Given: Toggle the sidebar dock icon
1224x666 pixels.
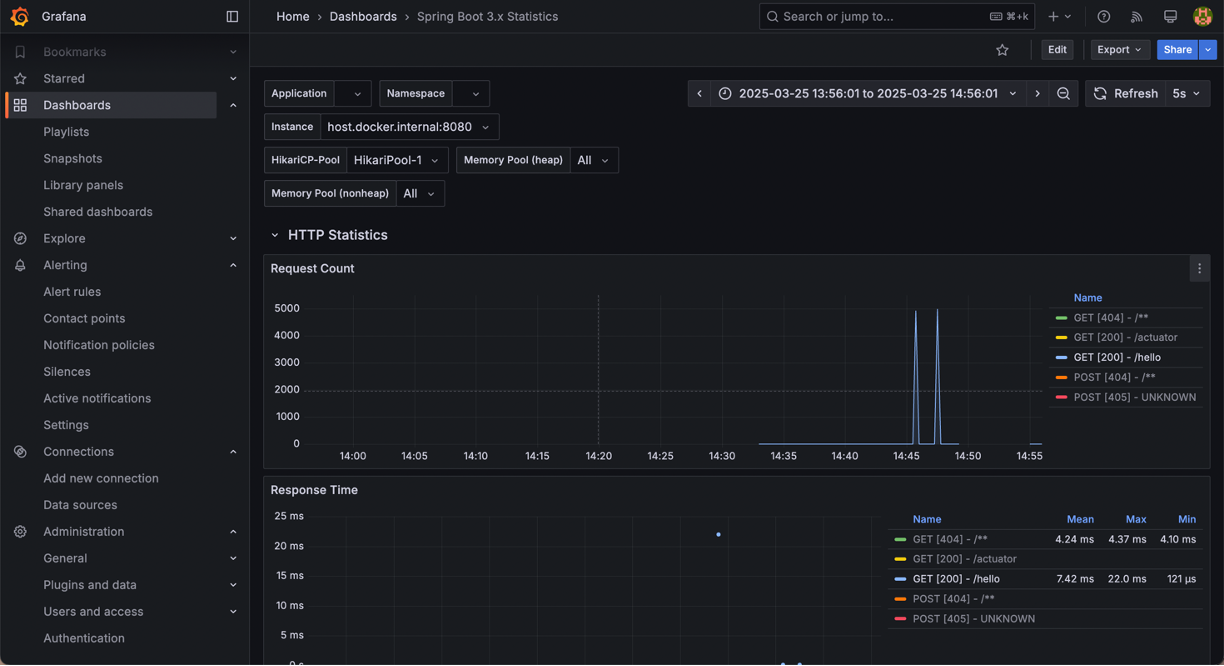Looking at the screenshot, I should (232, 16).
